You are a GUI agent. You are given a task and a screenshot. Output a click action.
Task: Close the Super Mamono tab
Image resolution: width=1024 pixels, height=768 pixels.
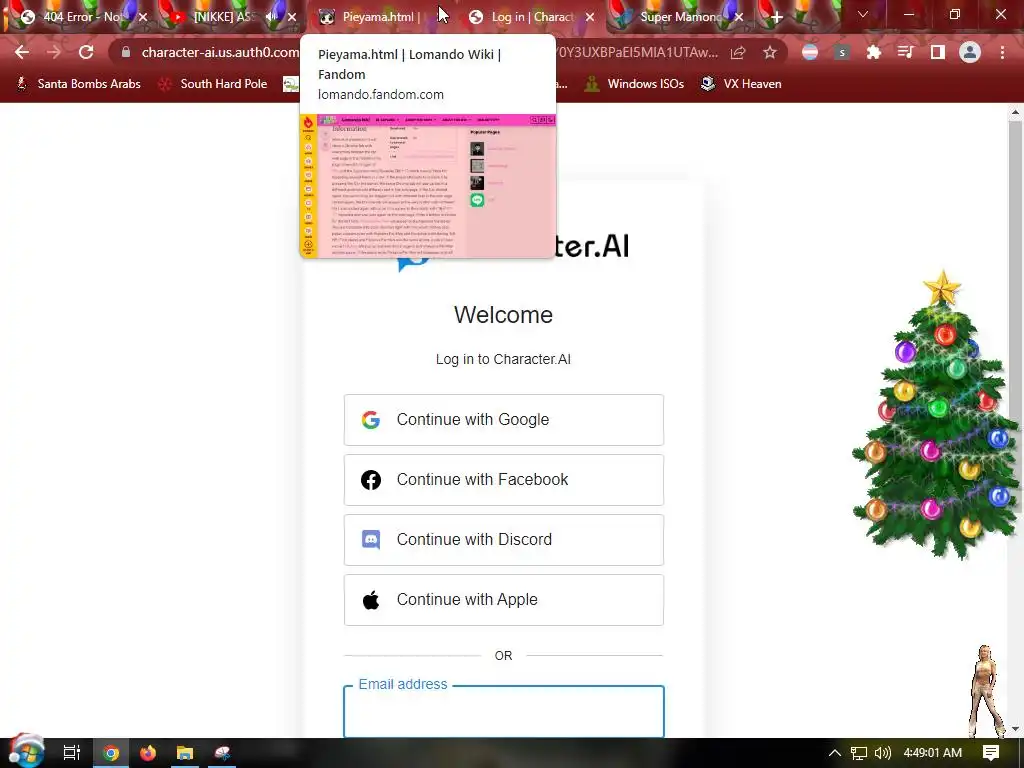coord(739,17)
